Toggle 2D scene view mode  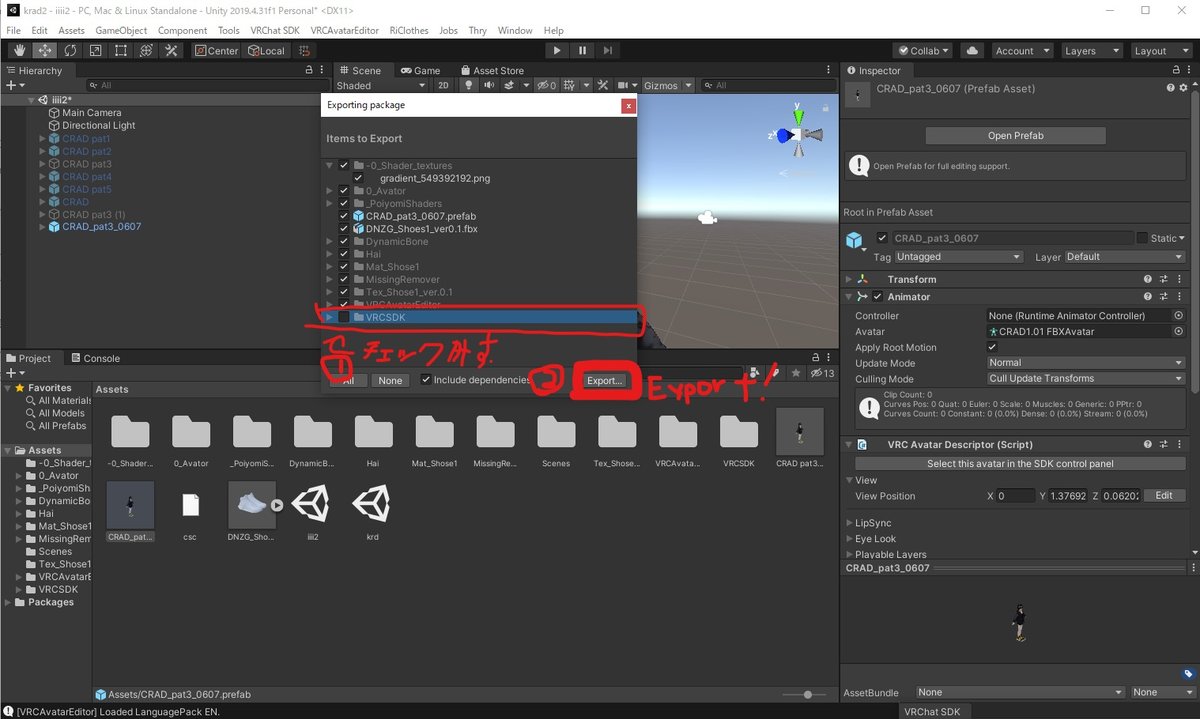[443, 85]
